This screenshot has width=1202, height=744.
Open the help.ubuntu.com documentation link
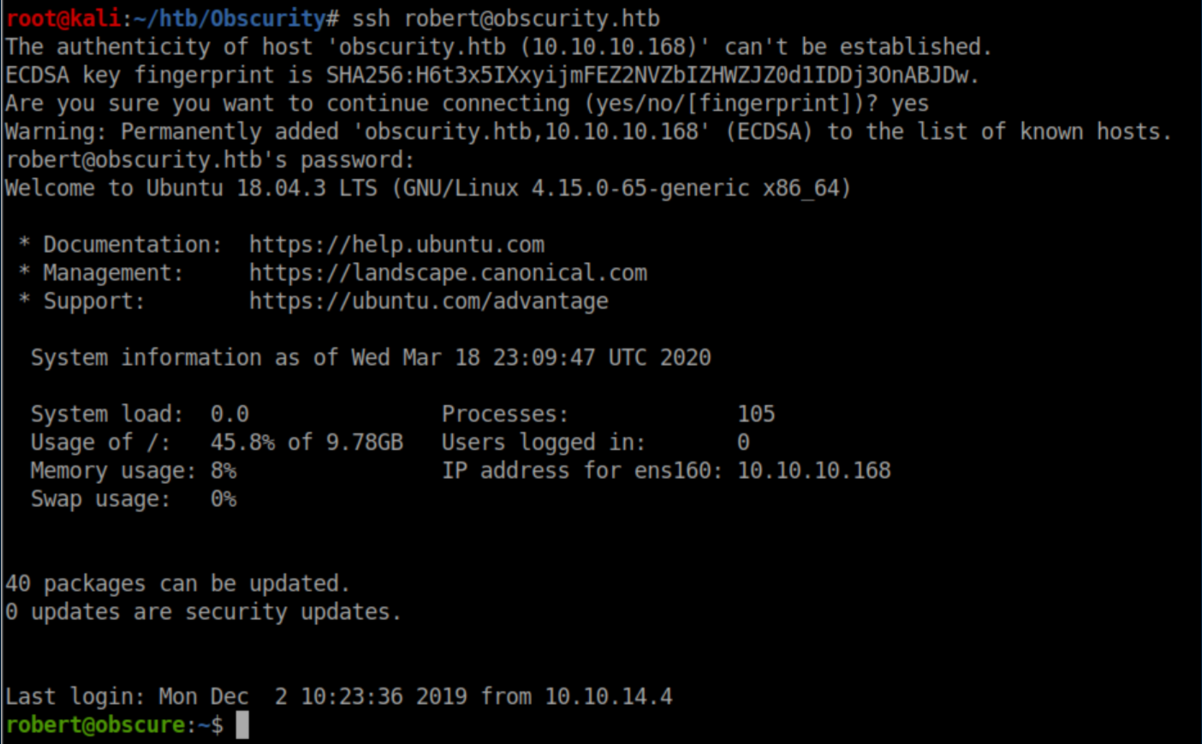pos(396,245)
